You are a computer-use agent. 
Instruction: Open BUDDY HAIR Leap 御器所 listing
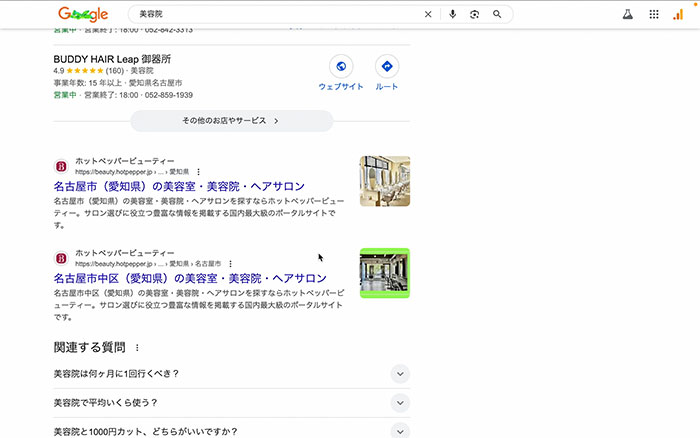coord(112,59)
